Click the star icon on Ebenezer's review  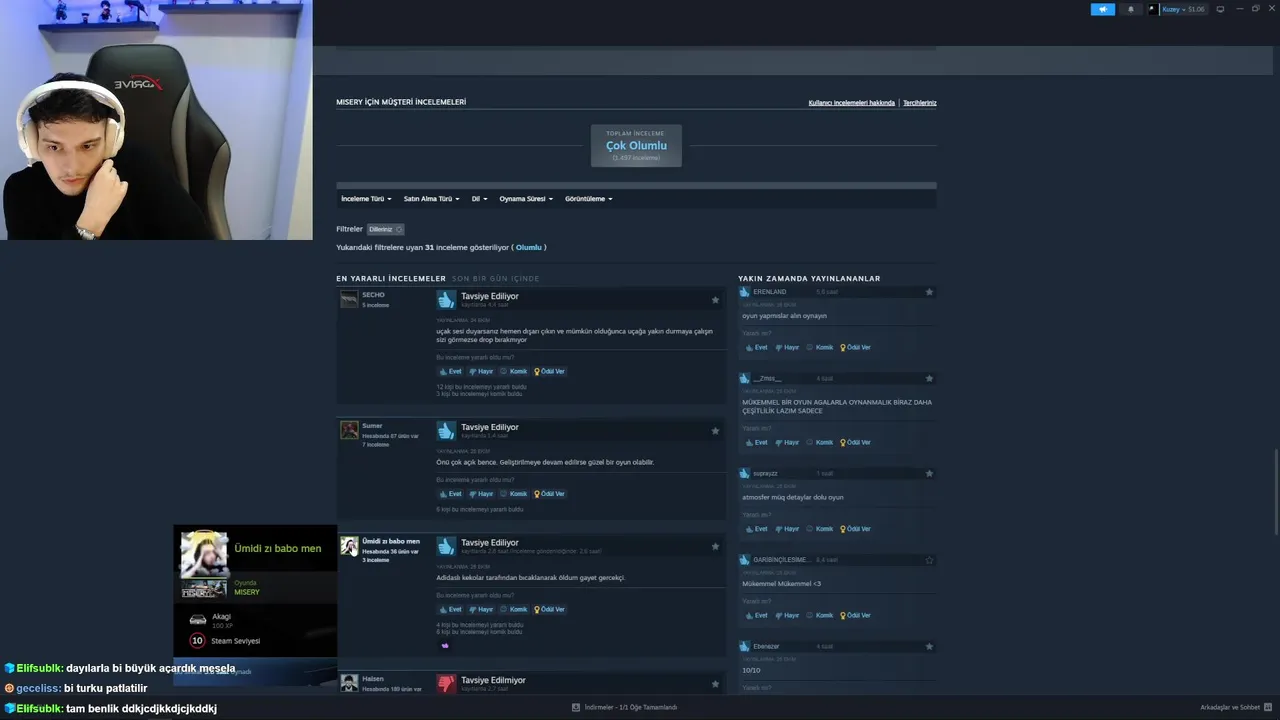coord(929,646)
